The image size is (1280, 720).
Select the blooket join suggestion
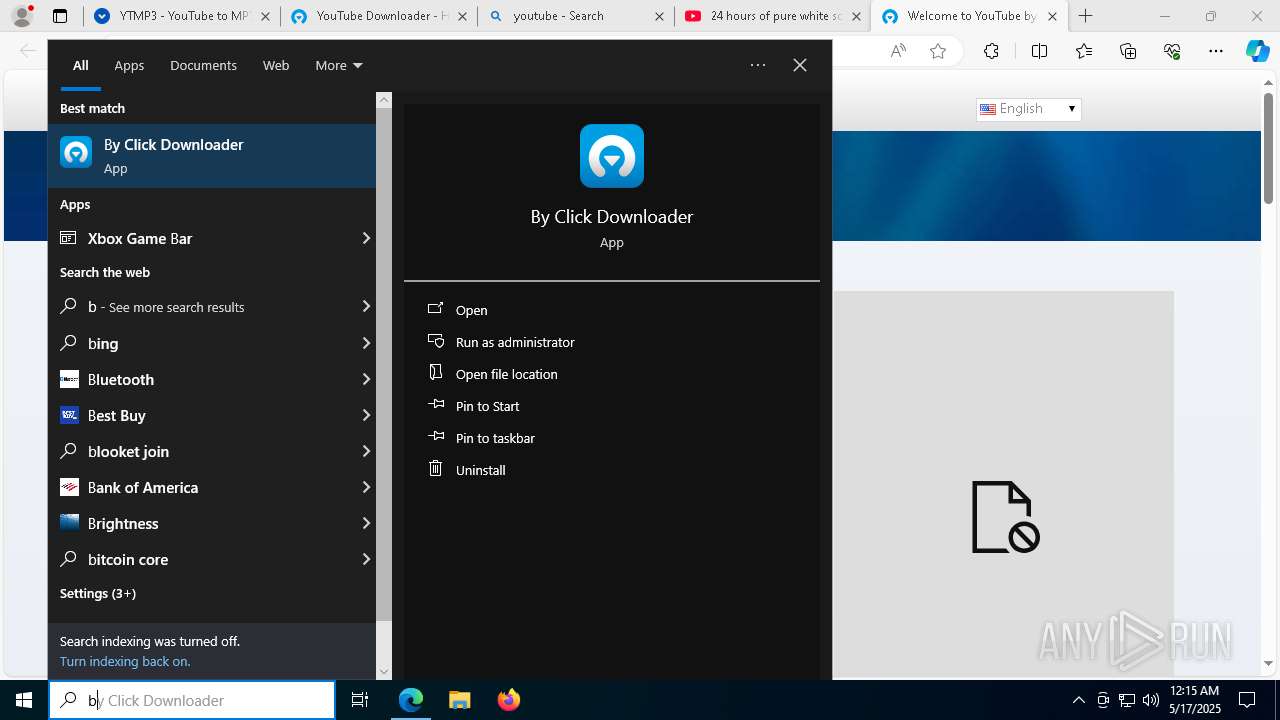202,451
